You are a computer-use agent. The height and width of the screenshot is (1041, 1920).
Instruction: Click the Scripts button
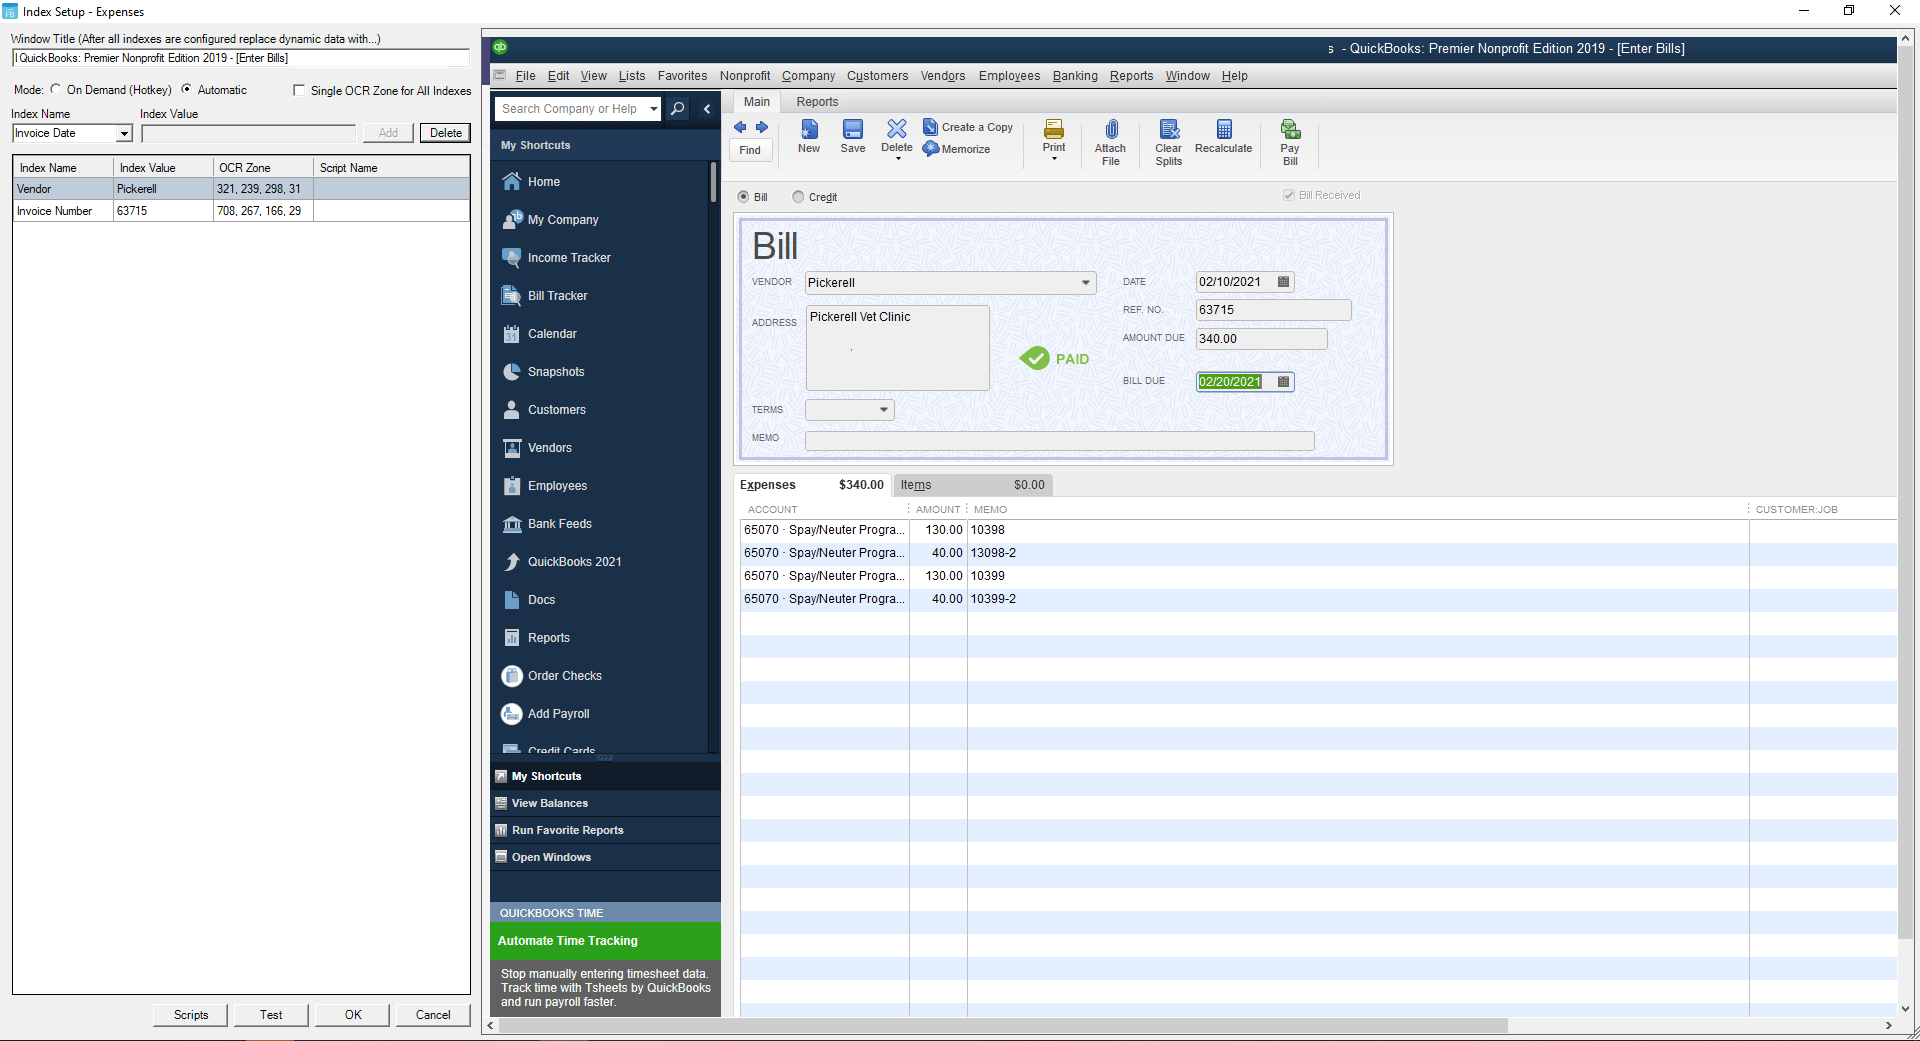(x=191, y=1015)
